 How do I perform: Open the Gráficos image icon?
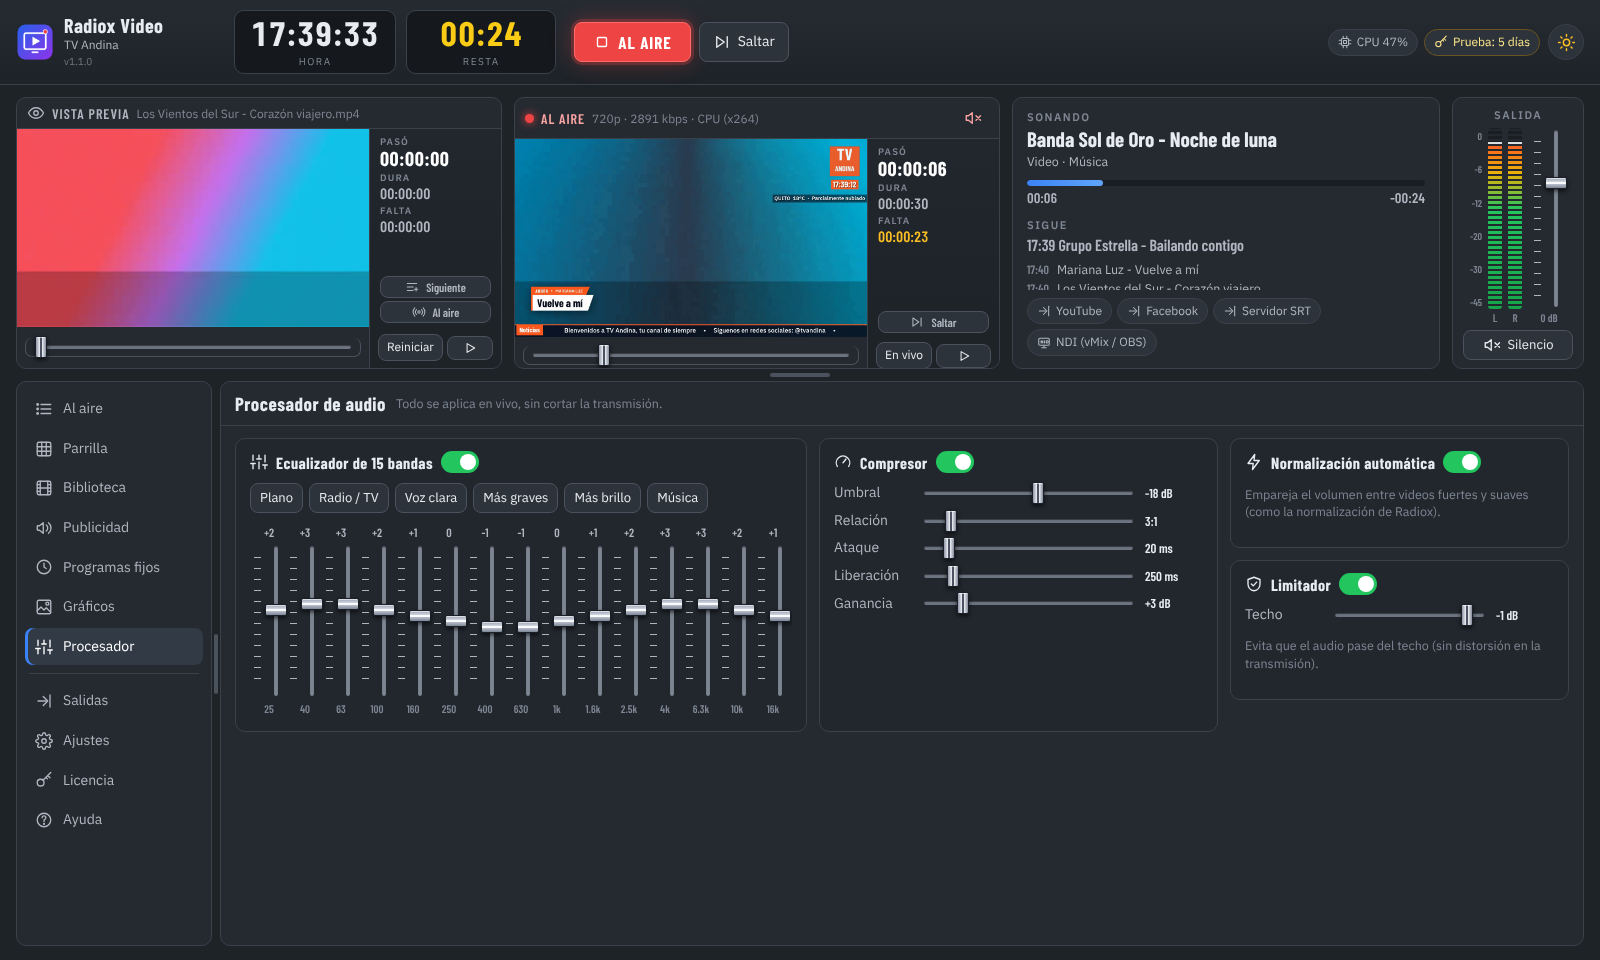44,607
